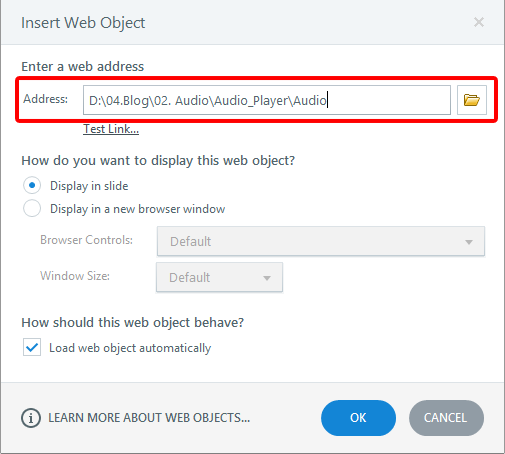Select the Display in slide radio button
This screenshot has width=505, height=454.
[32, 185]
